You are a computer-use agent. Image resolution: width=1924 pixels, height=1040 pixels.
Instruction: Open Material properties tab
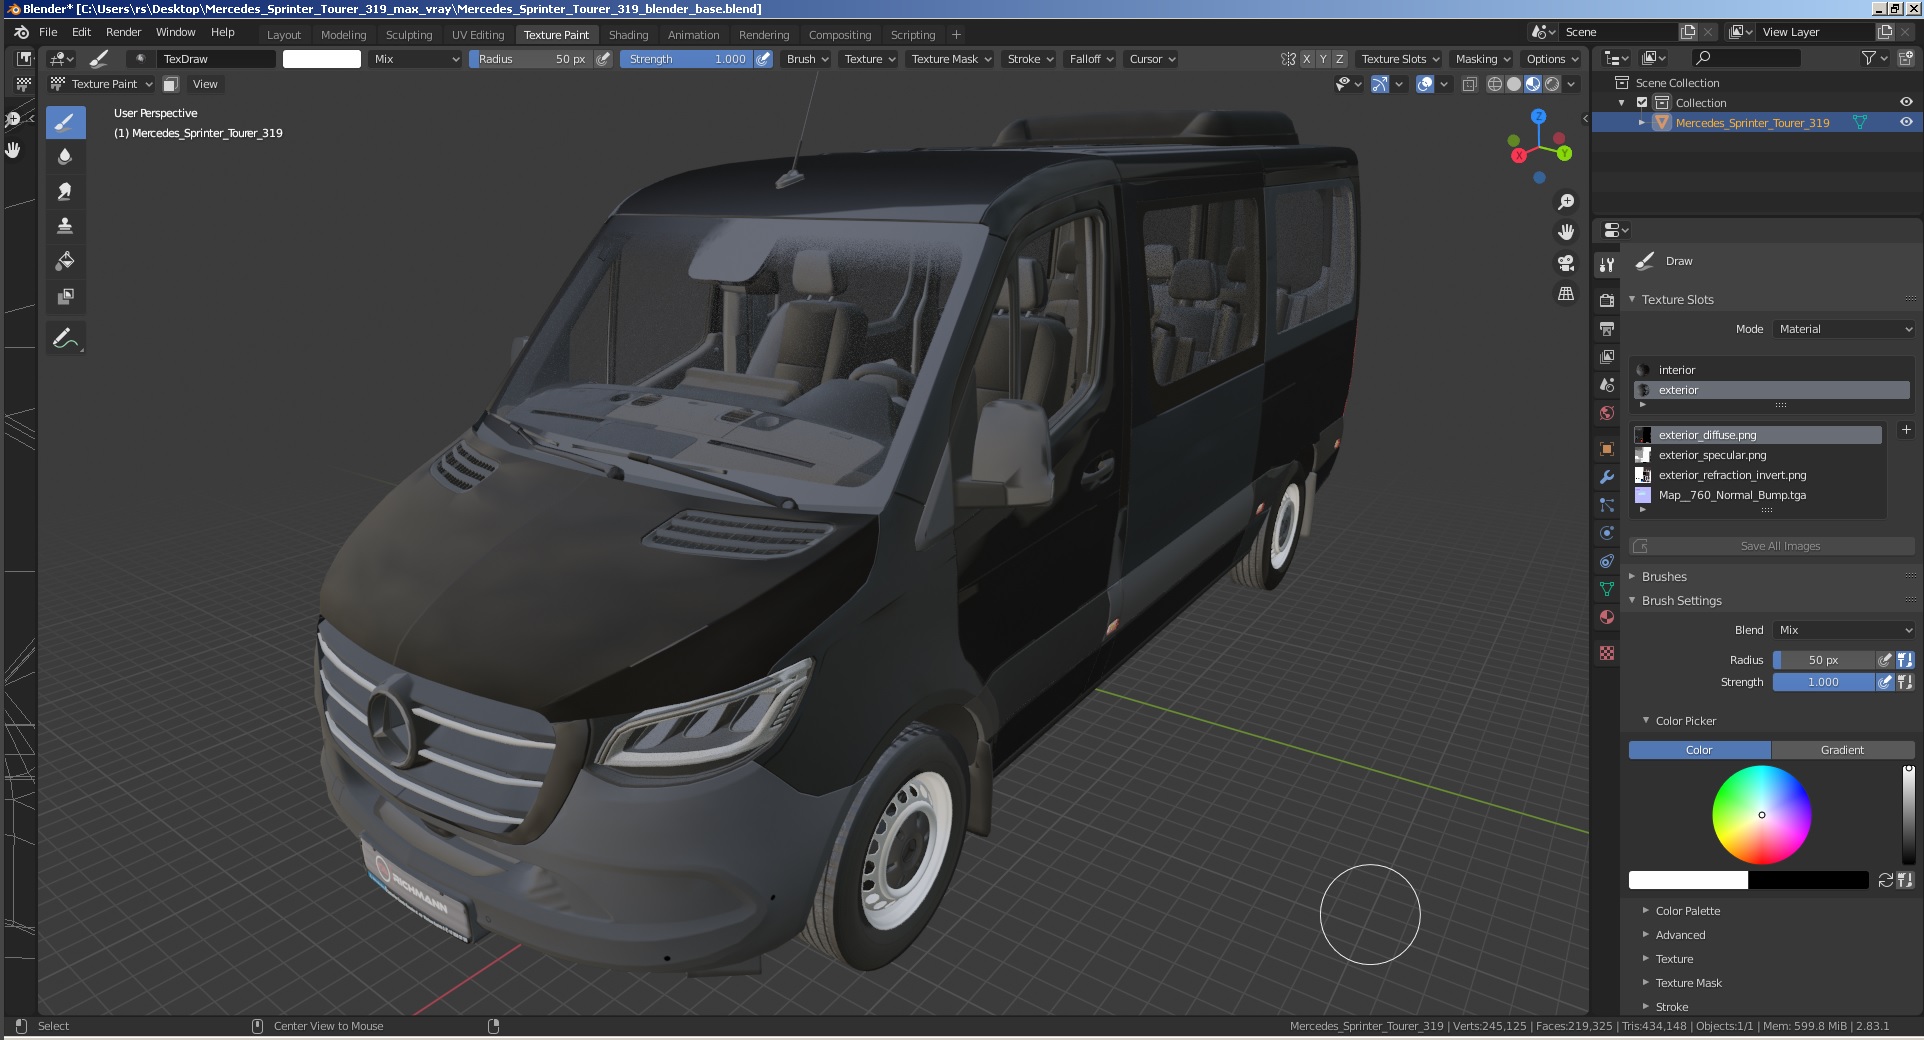(x=1607, y=617)
